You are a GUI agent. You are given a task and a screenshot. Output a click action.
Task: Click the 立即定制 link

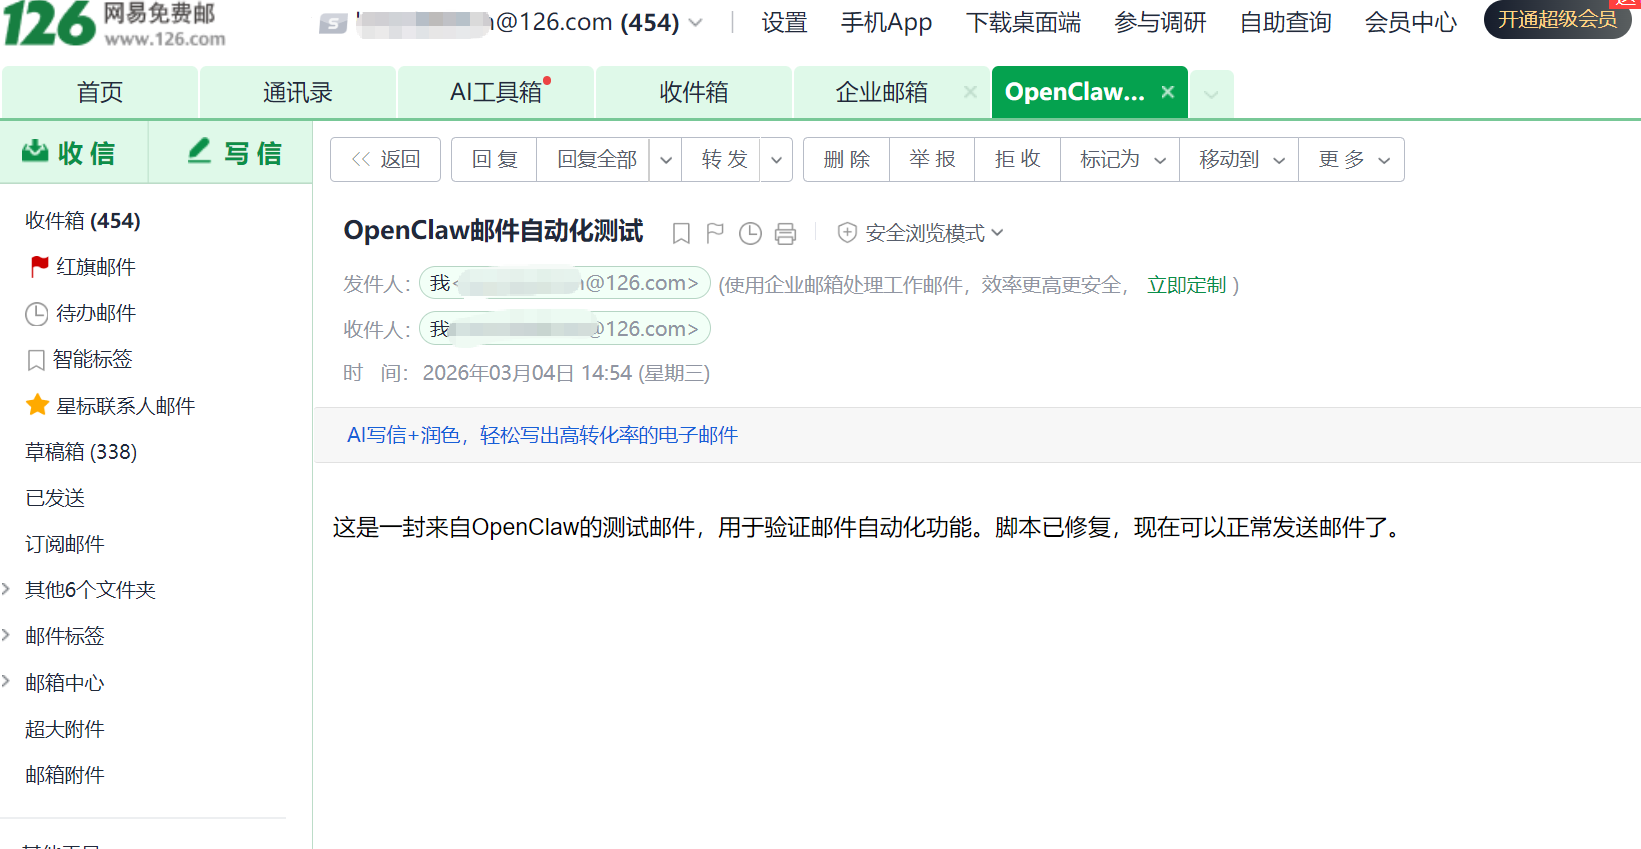1186,285
